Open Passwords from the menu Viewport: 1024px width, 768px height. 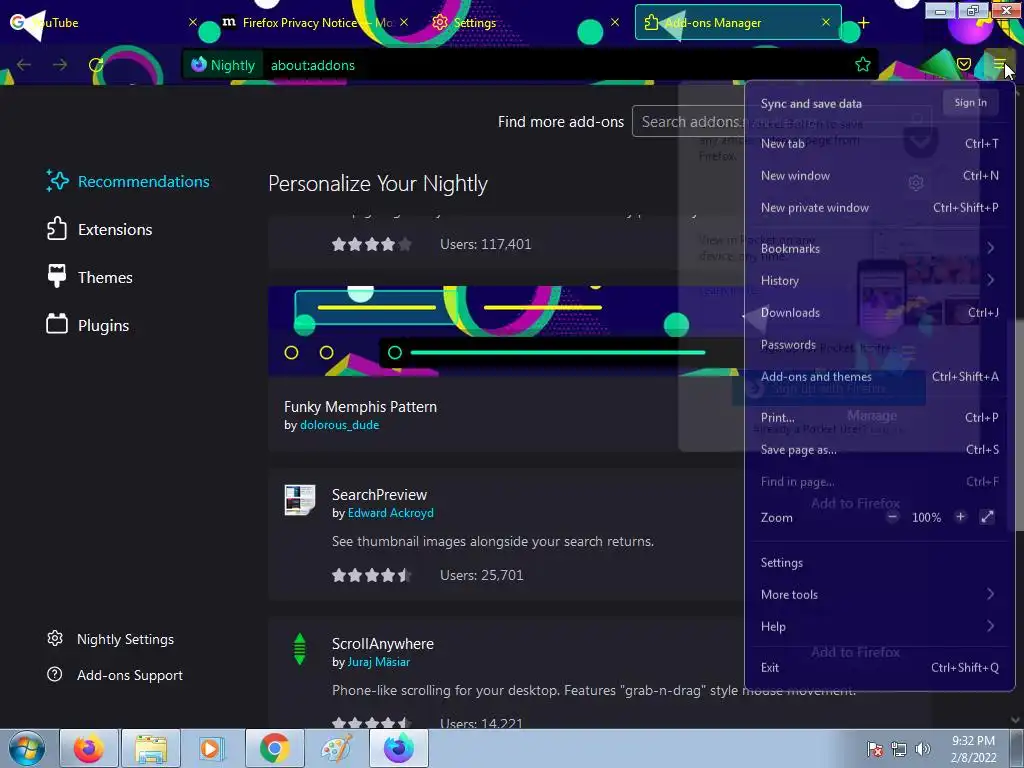879,345
